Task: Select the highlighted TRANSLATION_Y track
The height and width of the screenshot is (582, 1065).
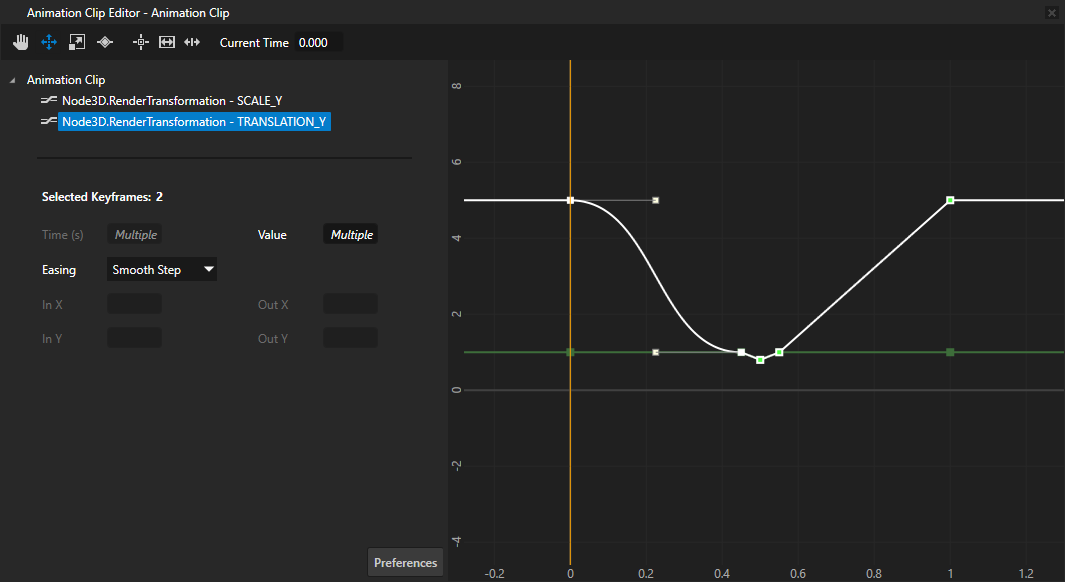Action: (195, 122)
